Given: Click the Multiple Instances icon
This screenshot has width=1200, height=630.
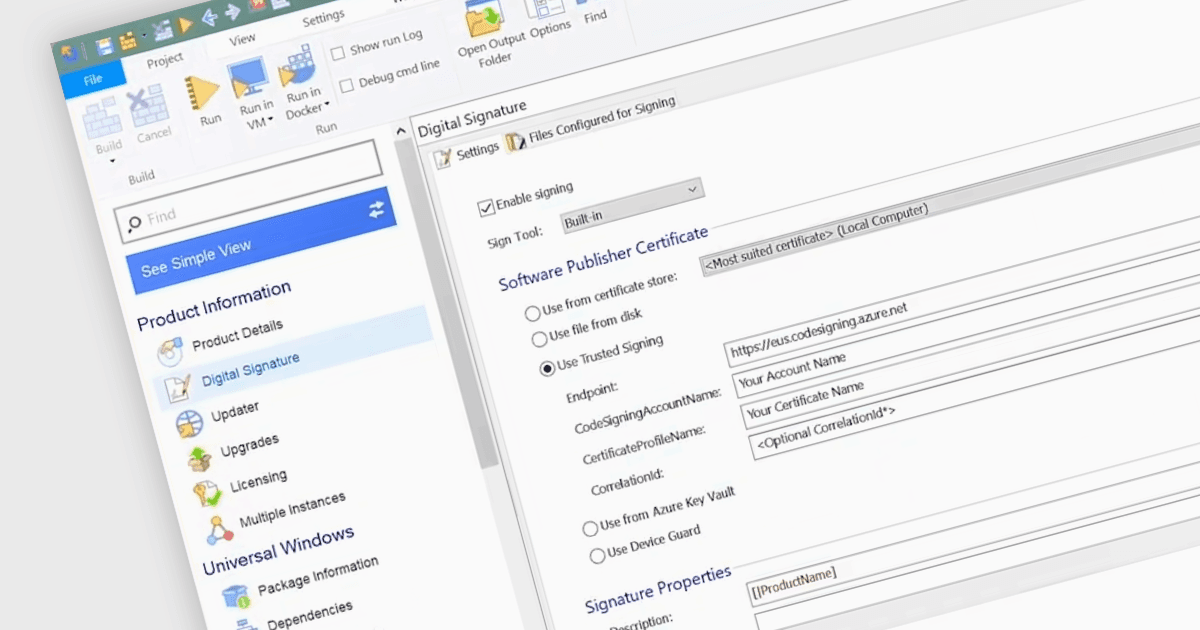Looking at the screenshot, I should tap(219, 528).
